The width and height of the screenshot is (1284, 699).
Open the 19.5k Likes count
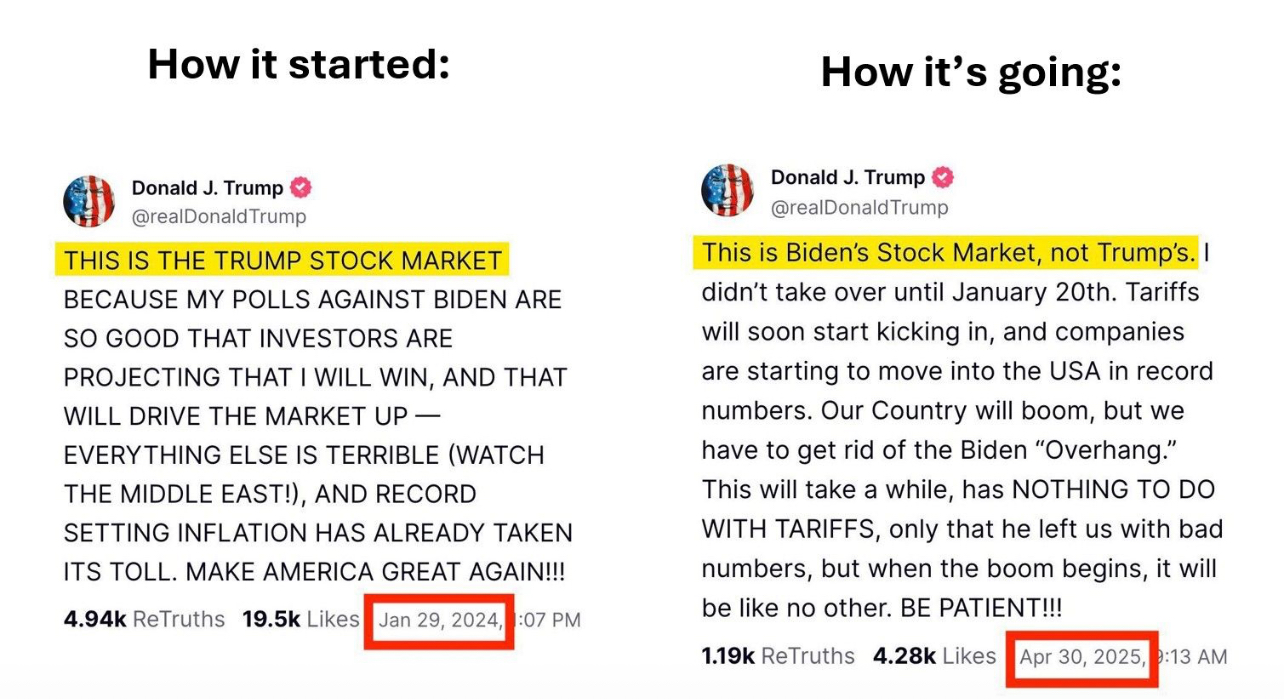[x=300, y=619]
